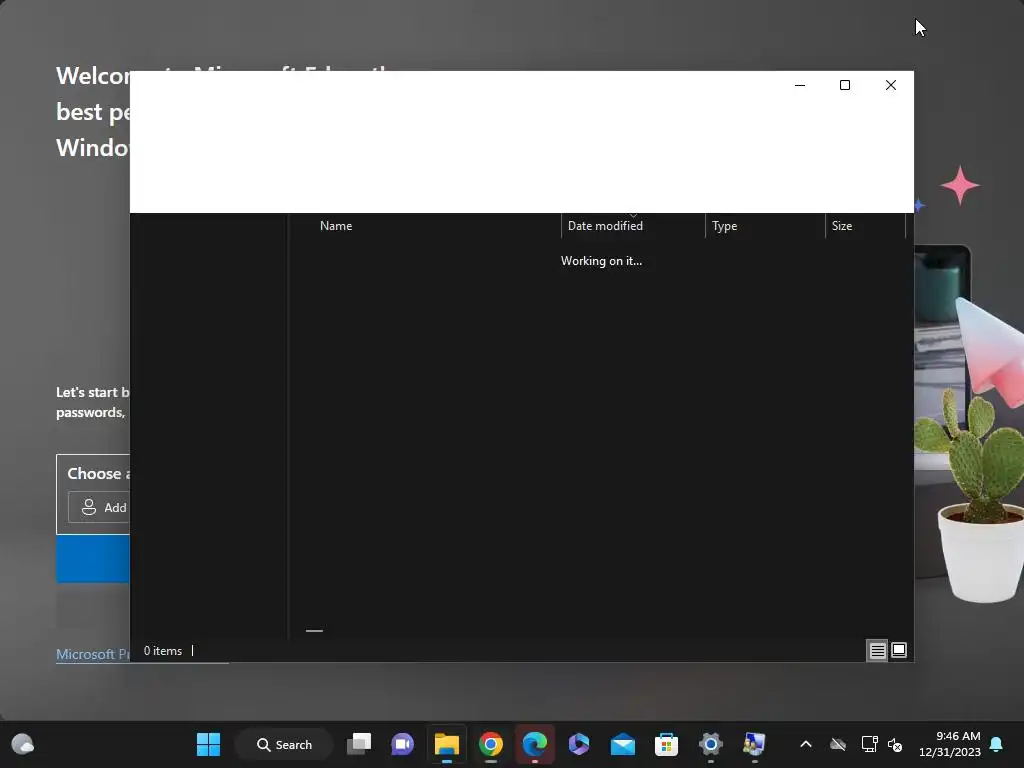The height and width of the screenshot is (768, 1024).
Task: Sort files by the Type column
Action: (x=765, y=226)
